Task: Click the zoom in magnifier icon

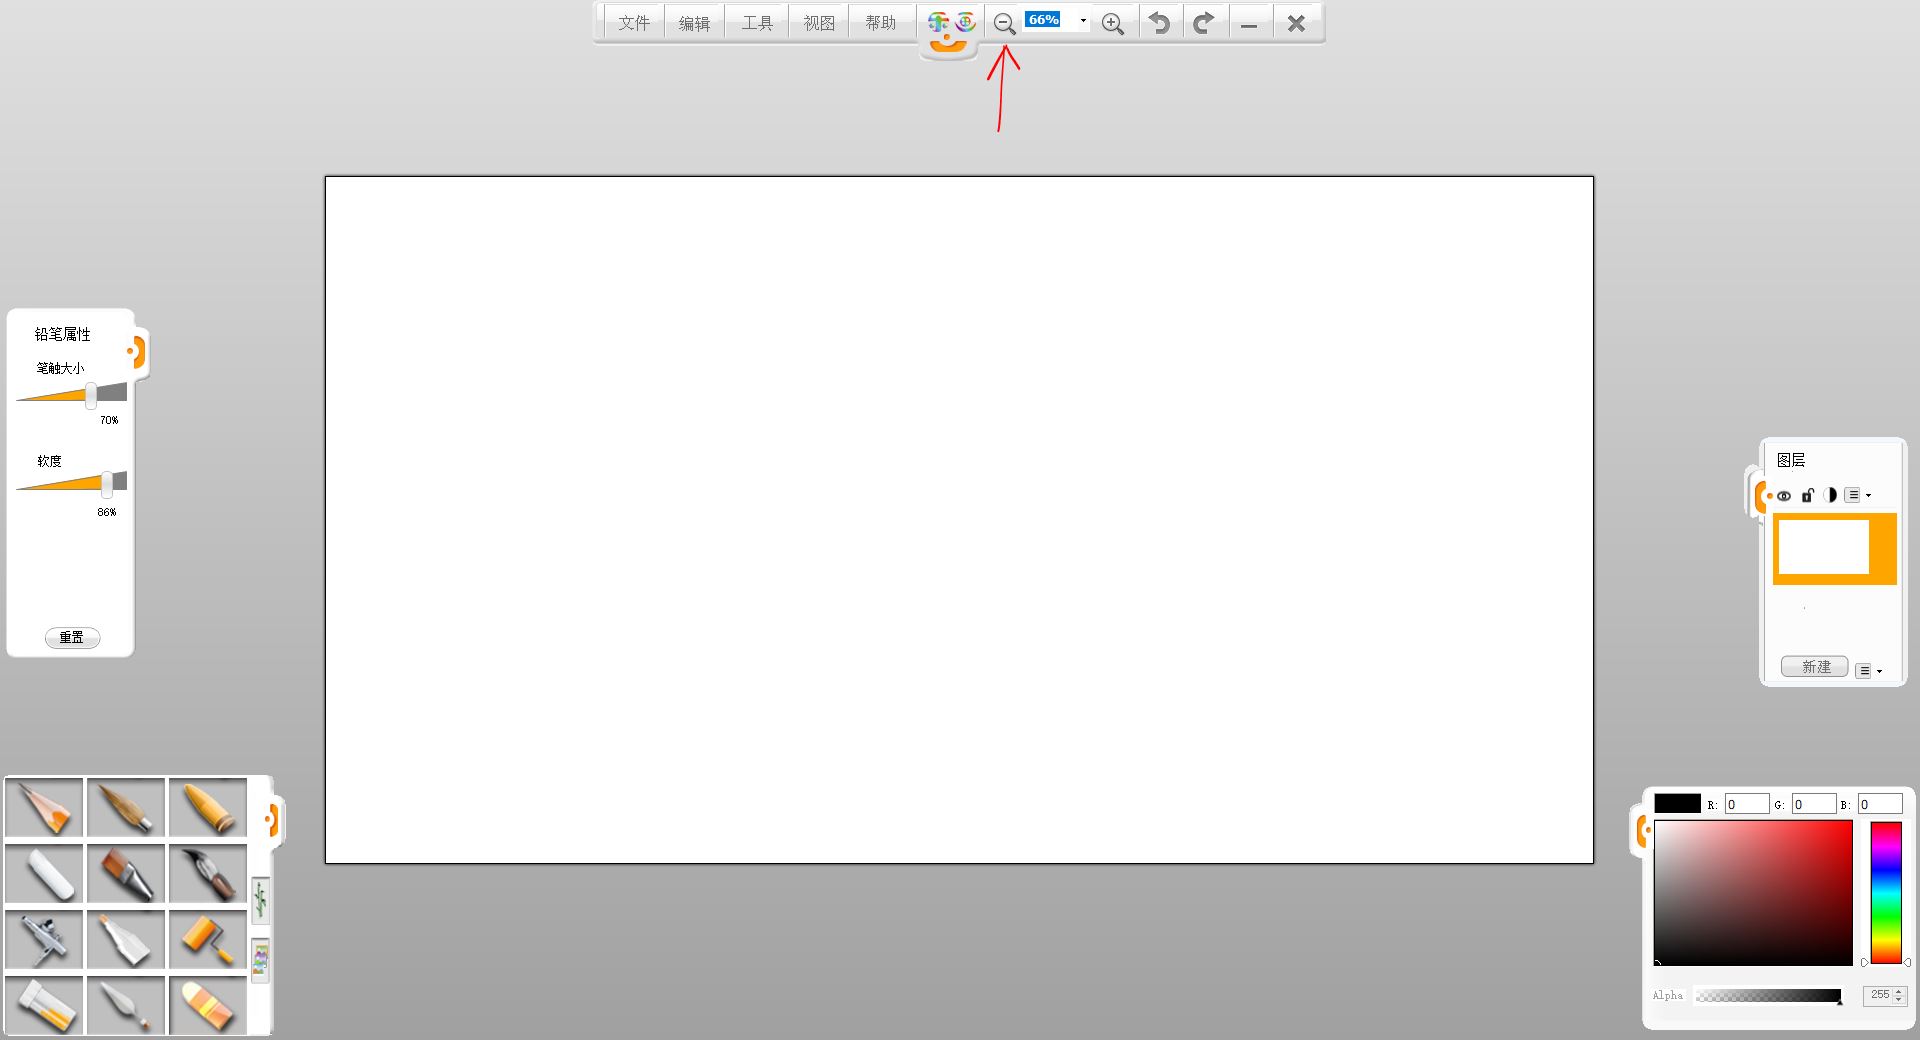Action: (1112, 24)
